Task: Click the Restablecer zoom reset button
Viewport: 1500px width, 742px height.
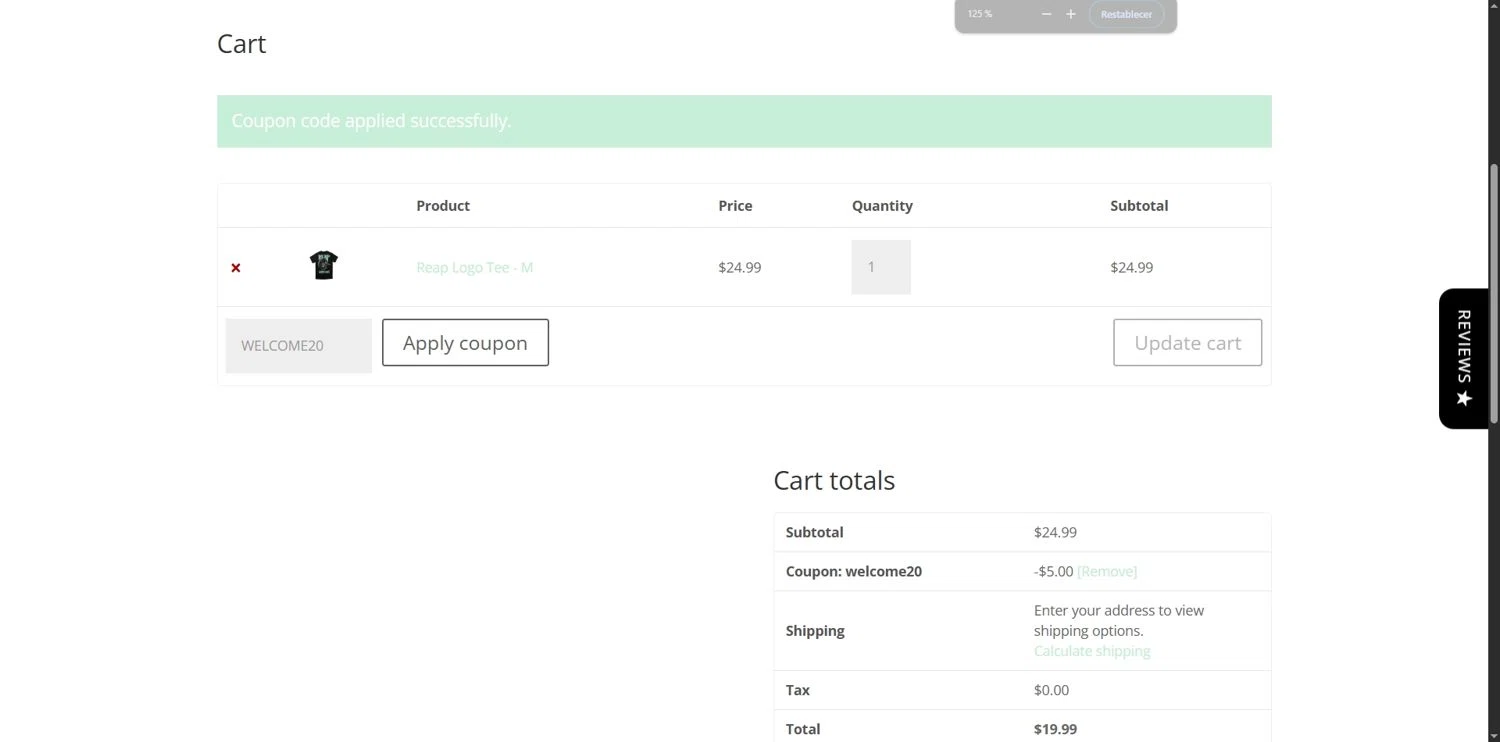Action: pos(1126,14)
